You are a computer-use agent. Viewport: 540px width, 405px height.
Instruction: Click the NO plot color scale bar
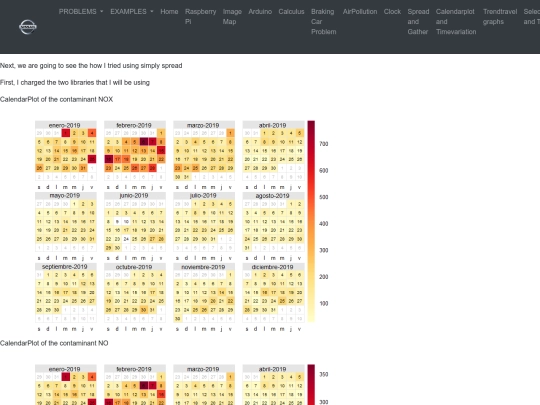pyautogui.click(x=311, y=385)
